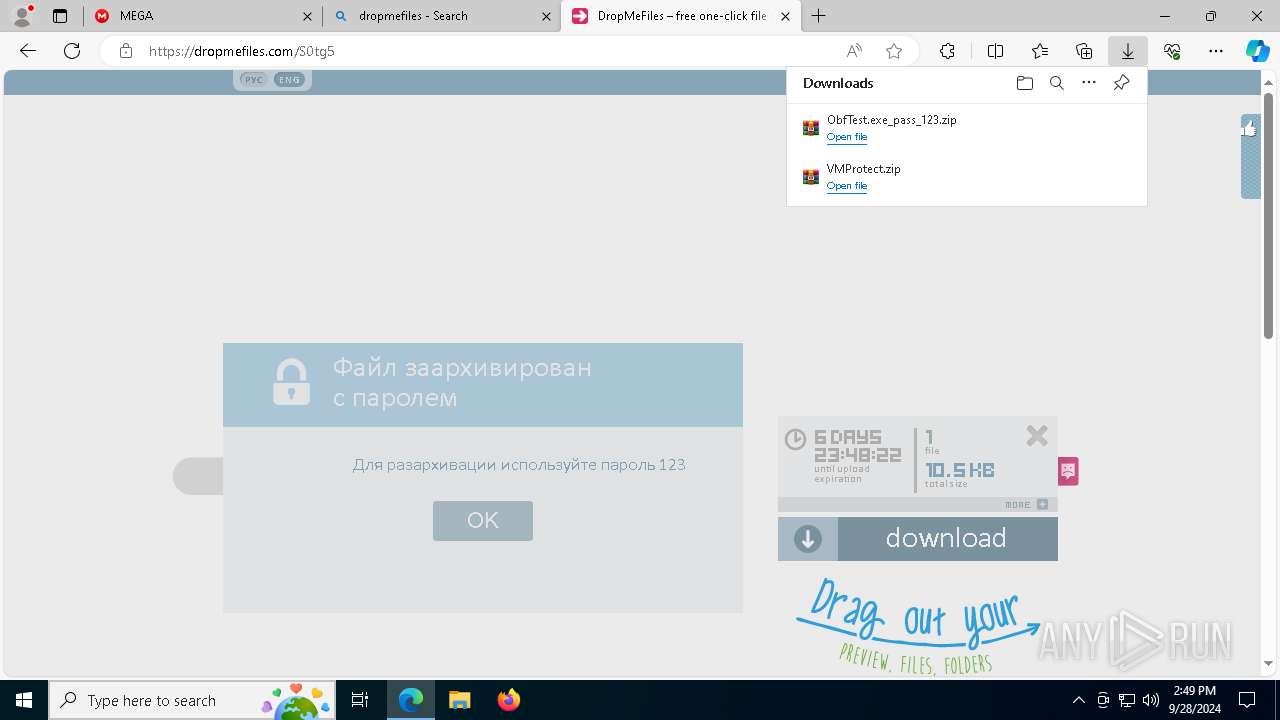The height and width of the screenshot is (720, 1280).
Task: Click the download arrow icon
Action: [808, 539]
